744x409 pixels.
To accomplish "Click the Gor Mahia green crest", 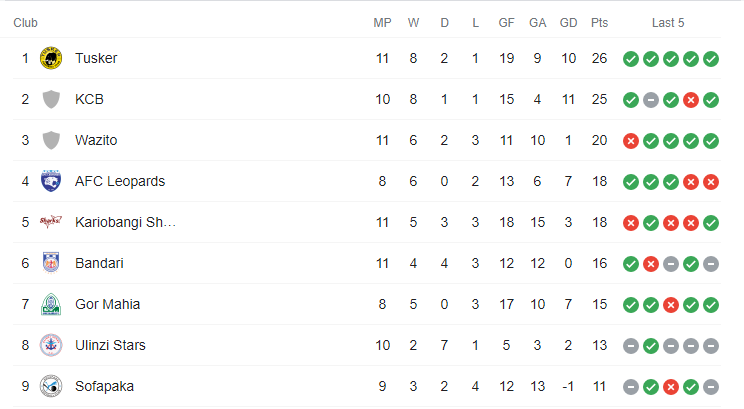I will pos(51,304).
